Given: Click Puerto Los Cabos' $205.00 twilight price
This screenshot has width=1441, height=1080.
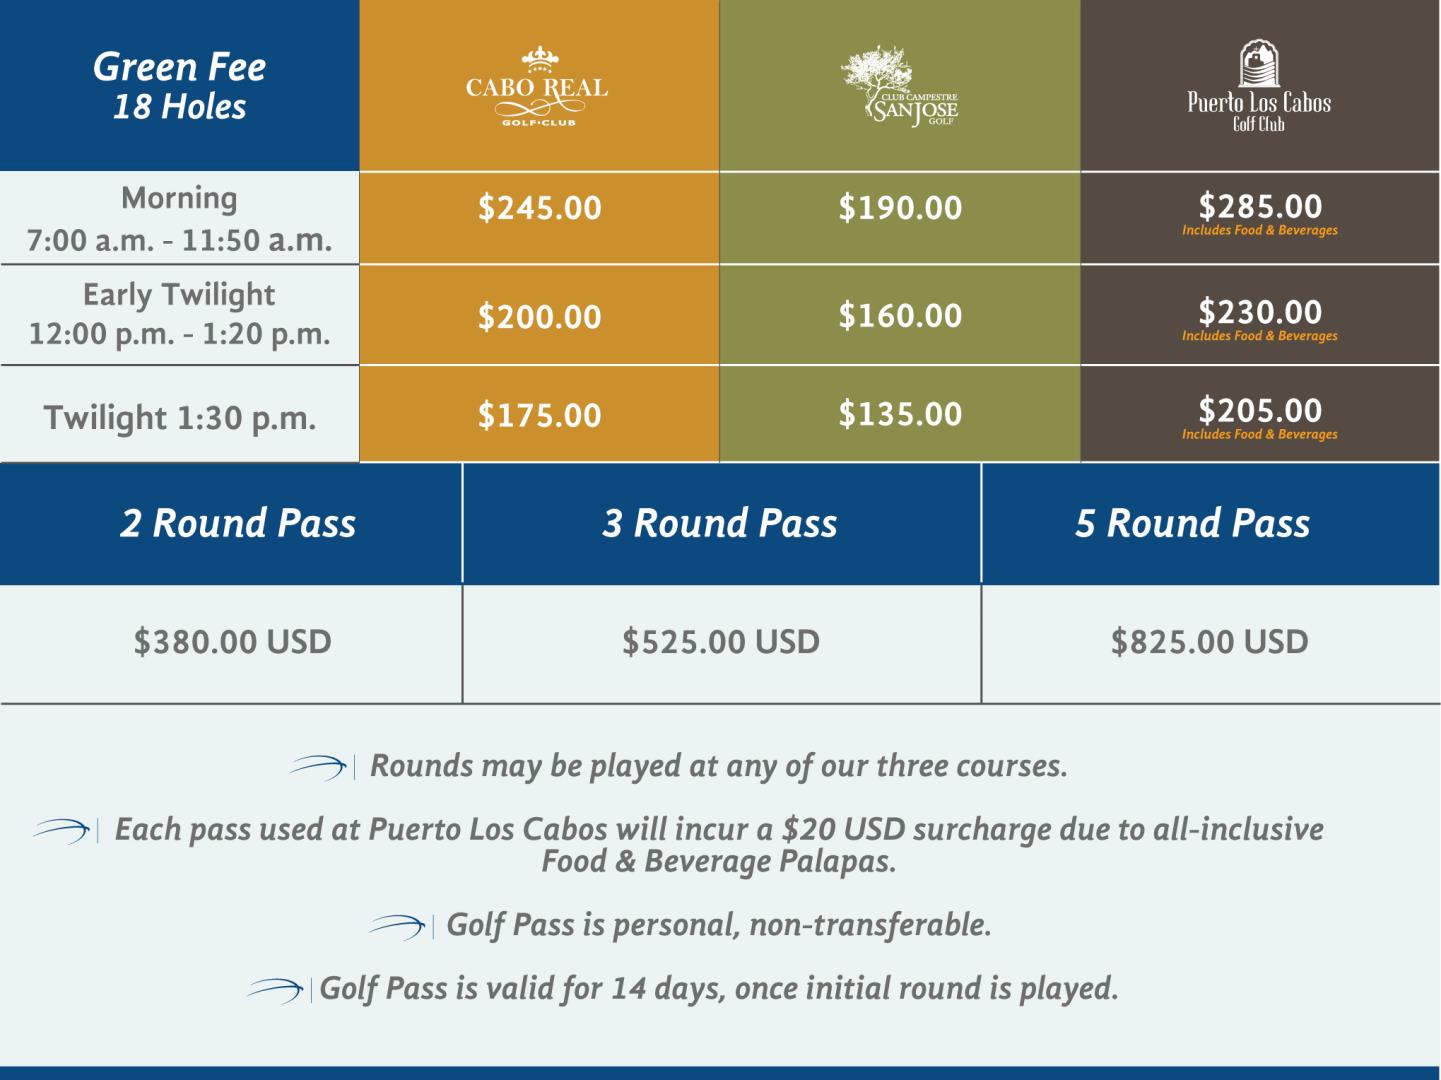Looking at the screenshot, I should click(x=1260, y=410).
